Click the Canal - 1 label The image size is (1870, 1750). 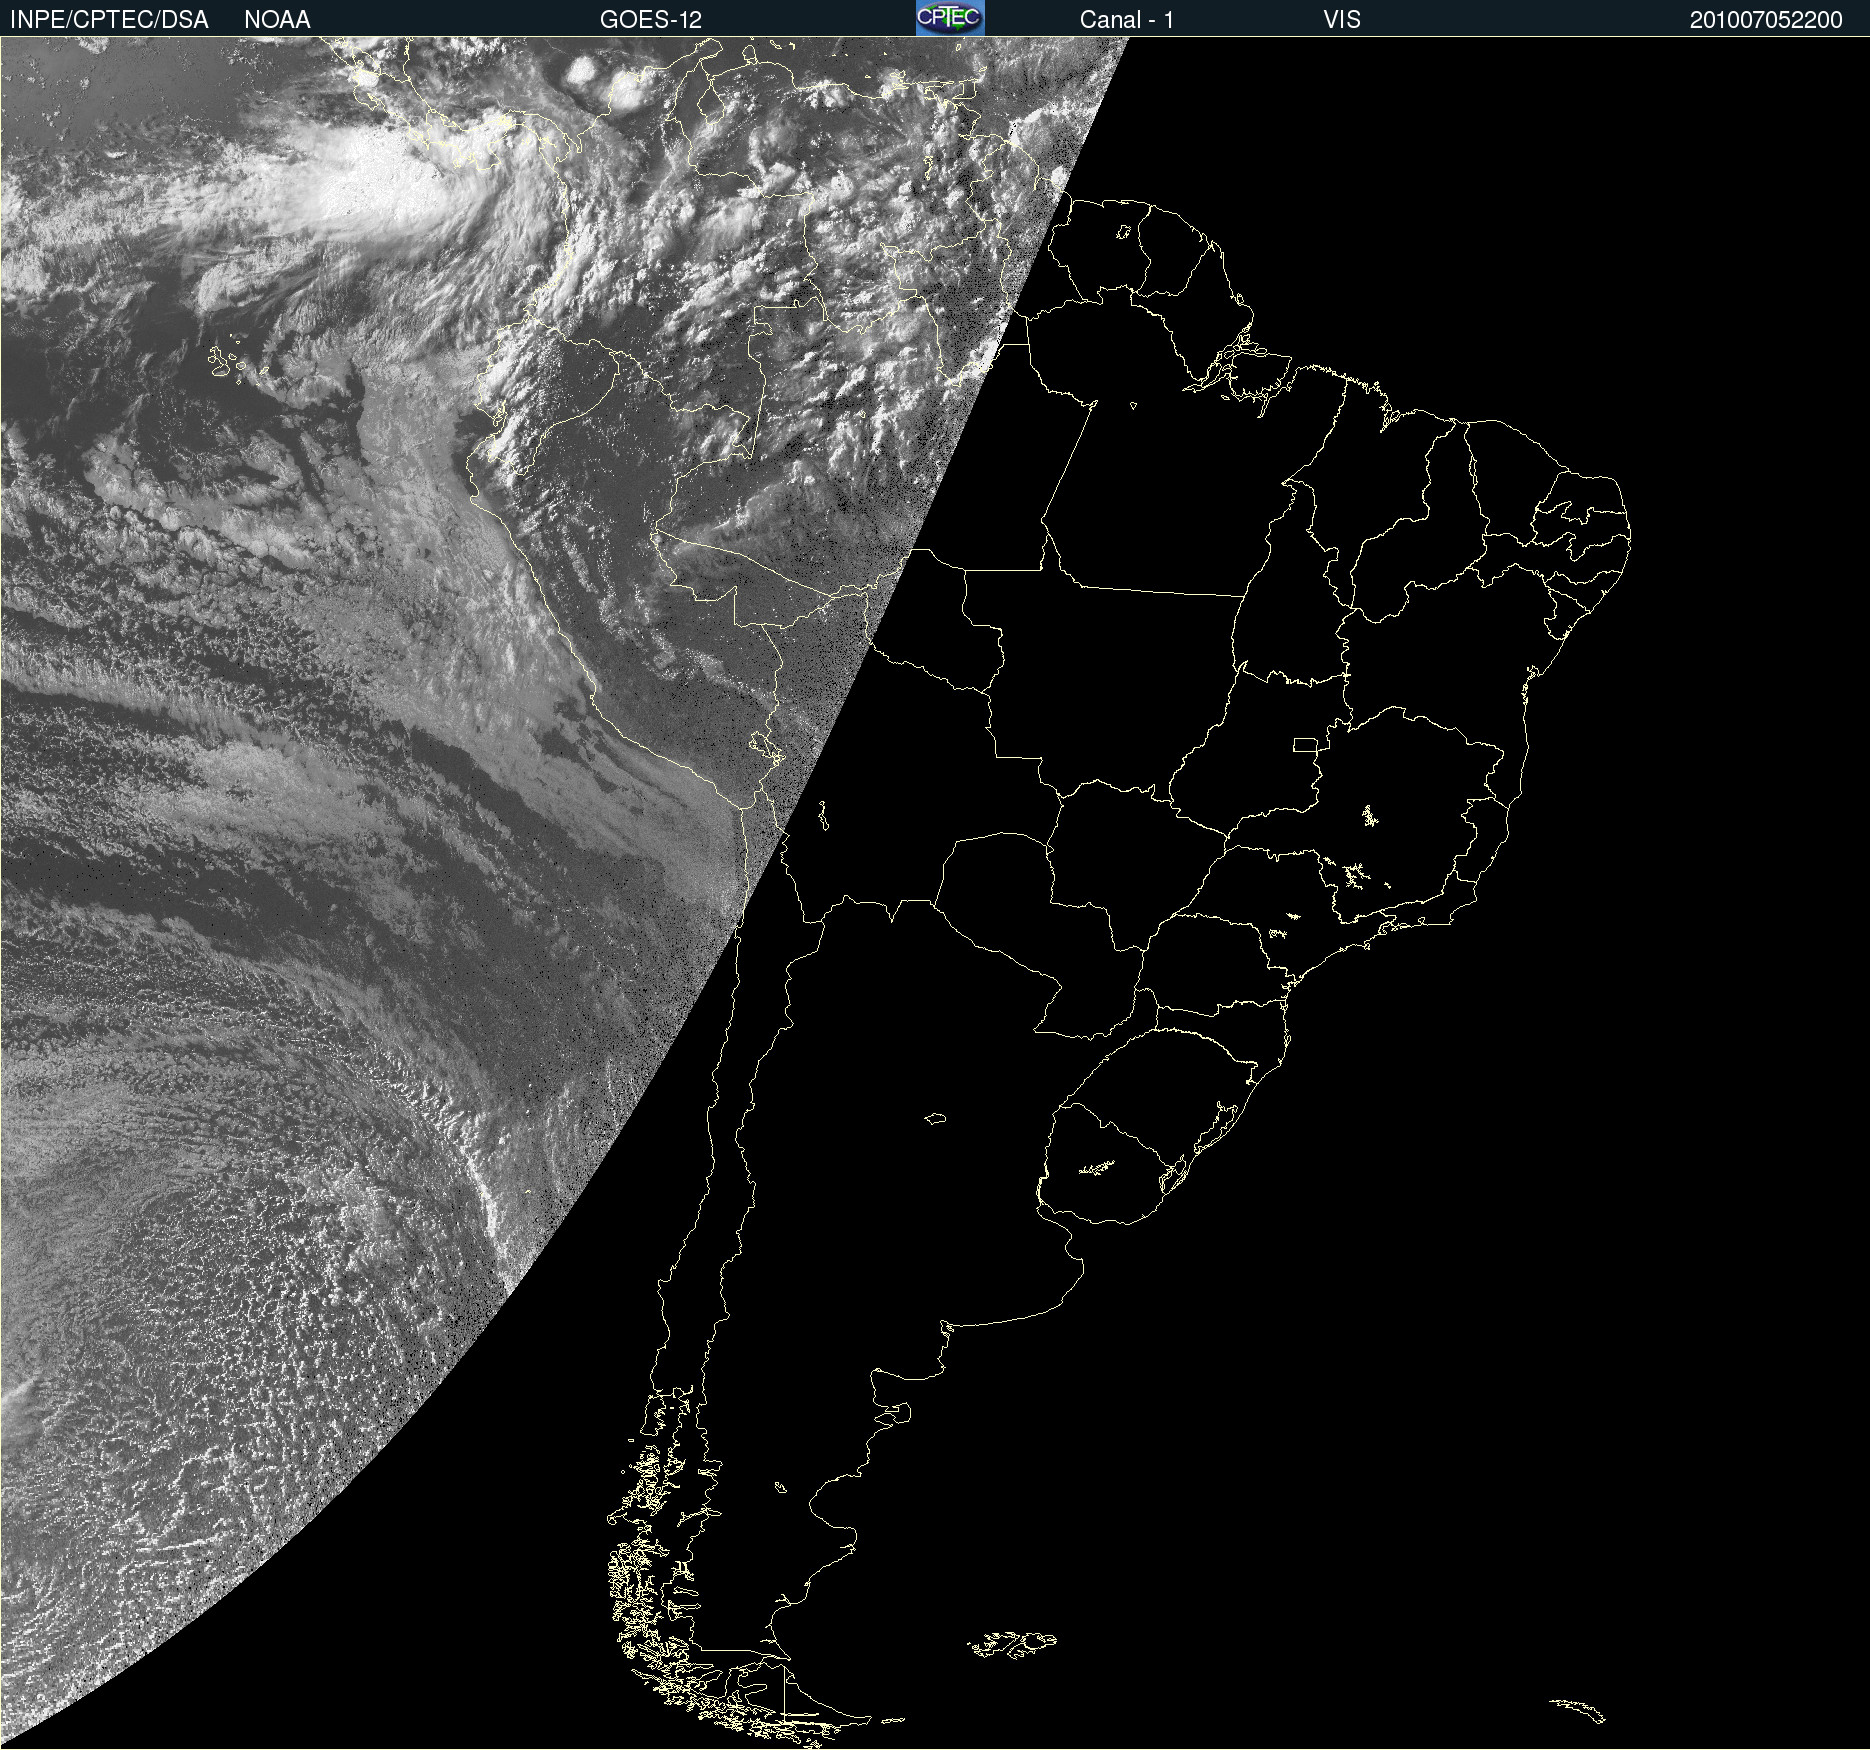click(1127, 20)
